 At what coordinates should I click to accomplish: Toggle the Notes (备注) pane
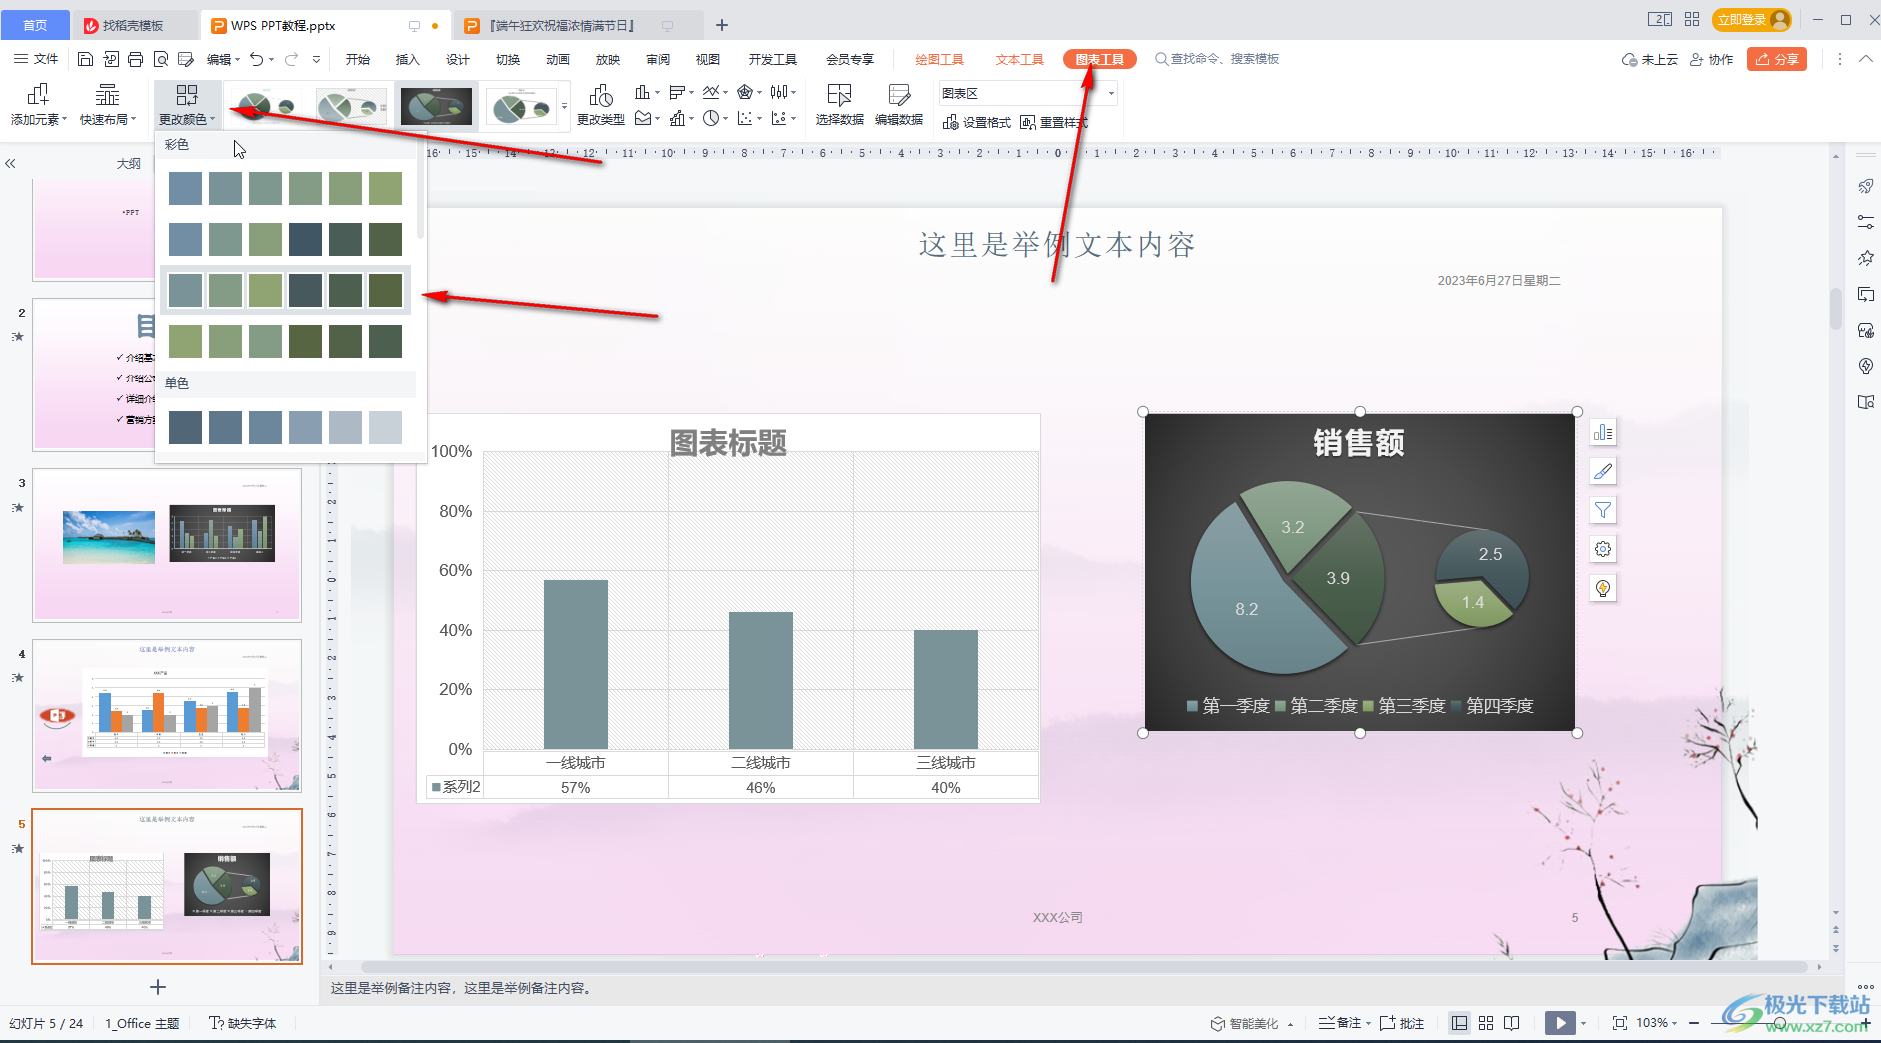[x=1340, y=1023]
